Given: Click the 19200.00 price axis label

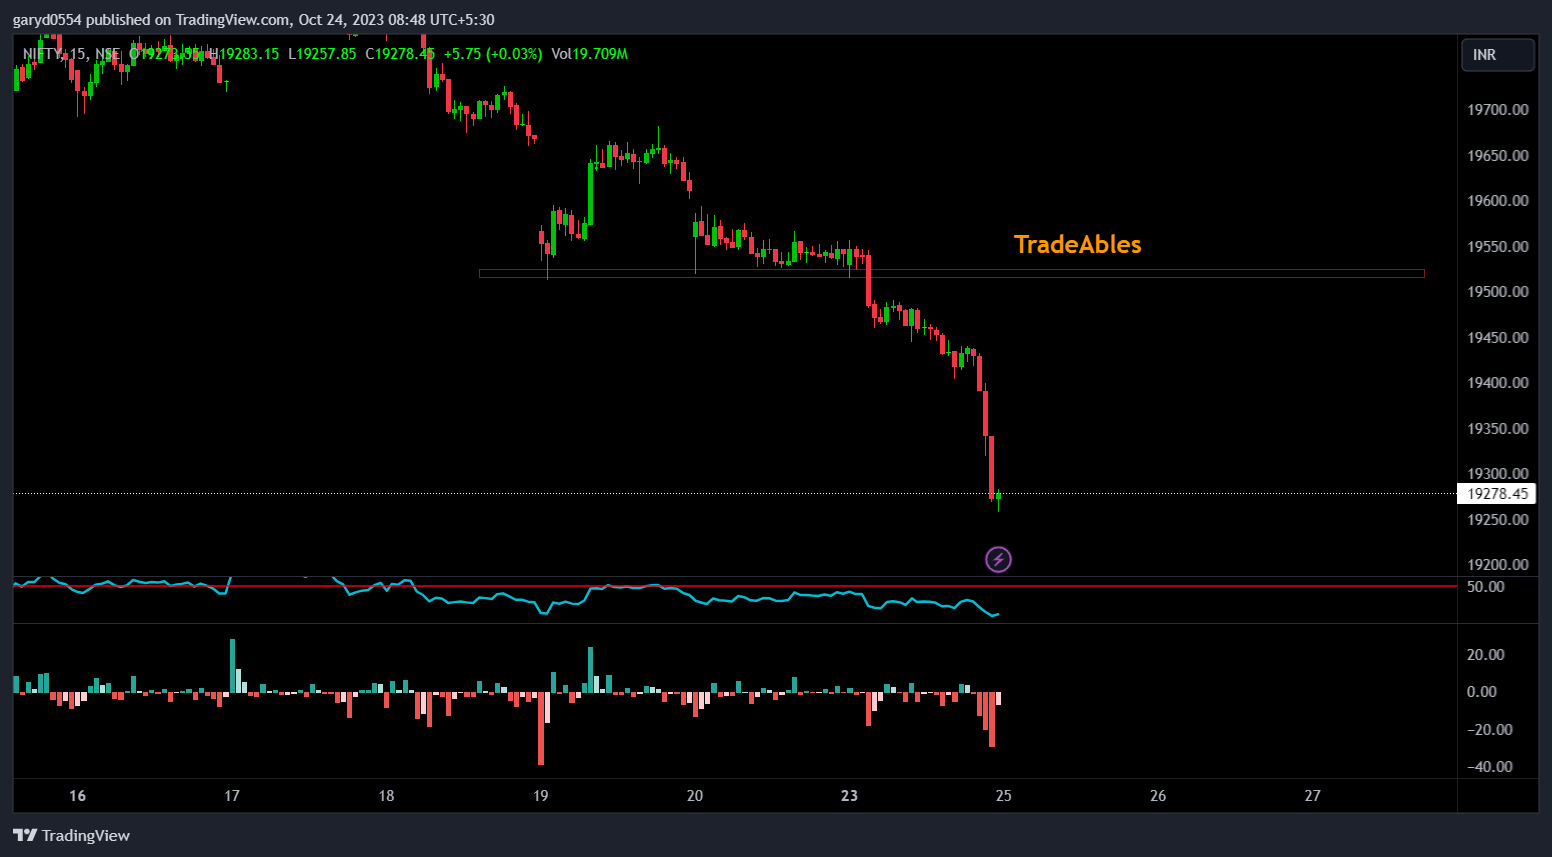Looking at the screenshot, I should pos(1497,564).
